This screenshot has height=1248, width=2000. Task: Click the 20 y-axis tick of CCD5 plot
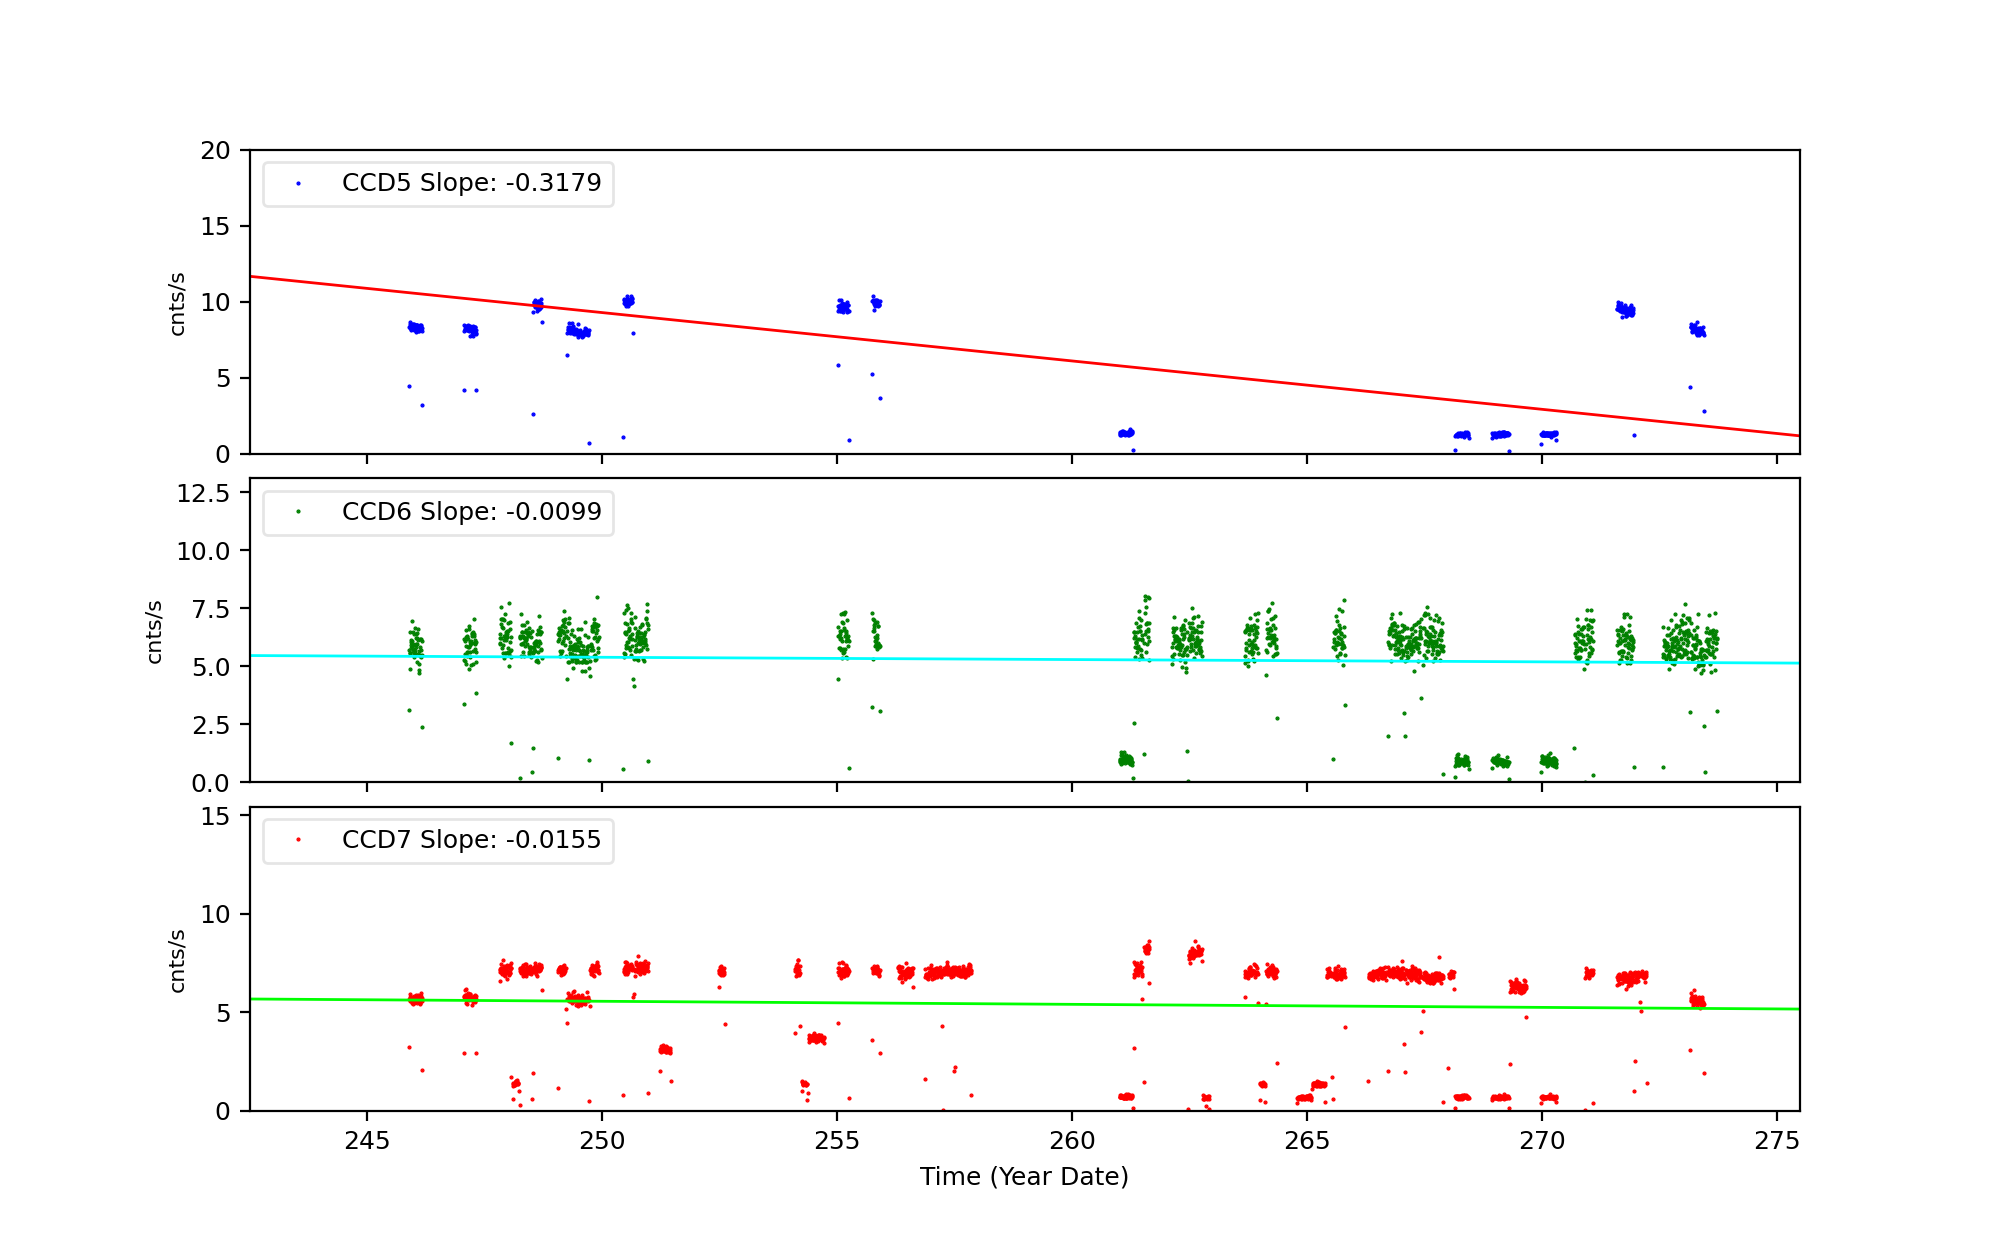215,151
